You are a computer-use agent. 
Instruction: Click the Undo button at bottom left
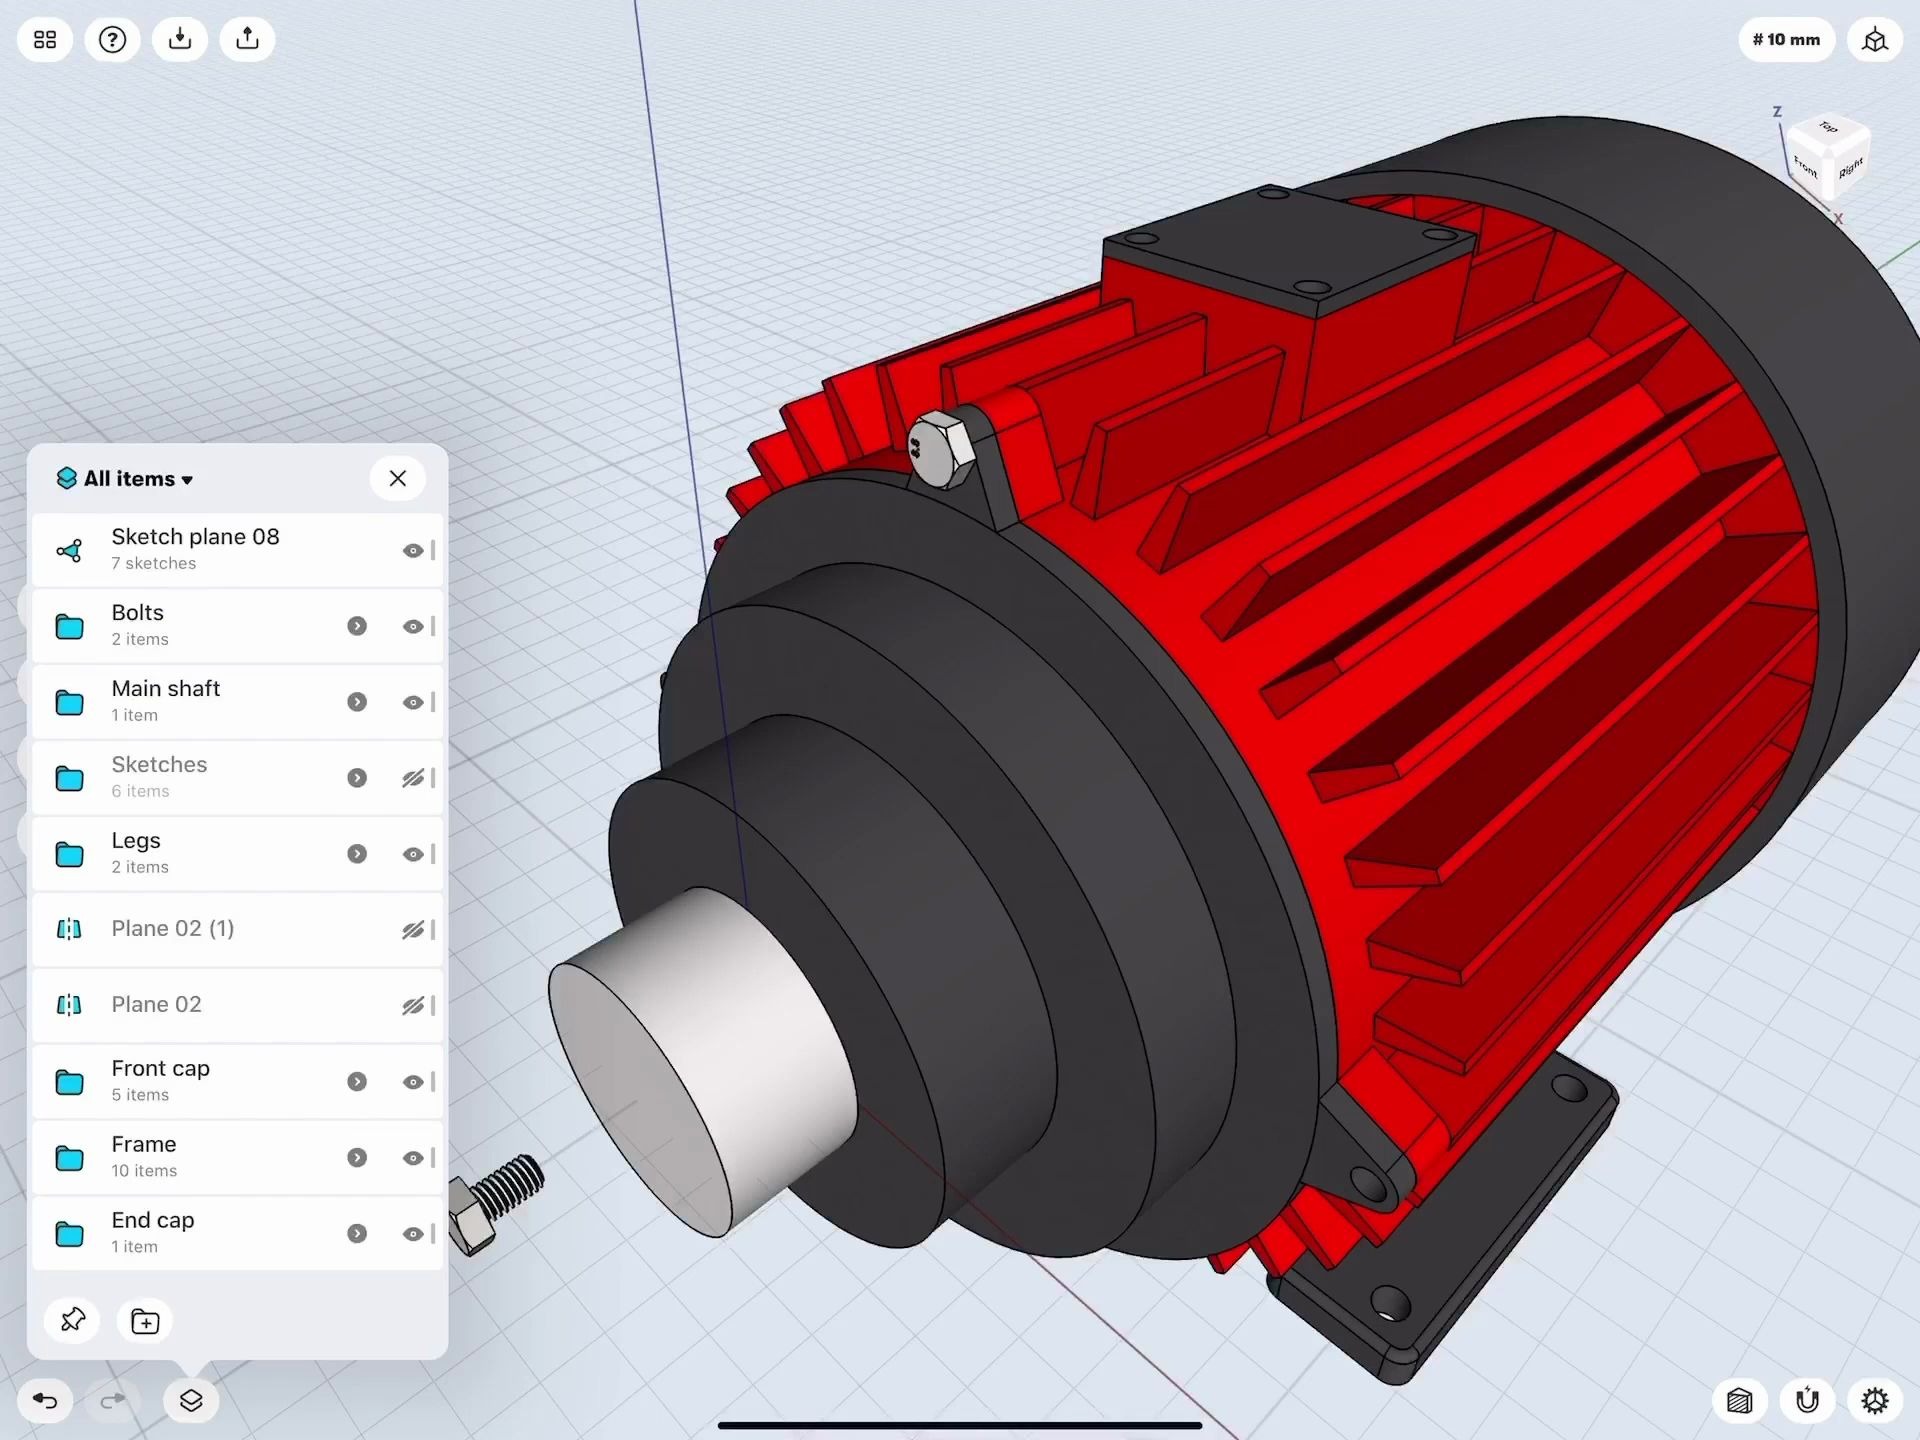coord(44,1400)
